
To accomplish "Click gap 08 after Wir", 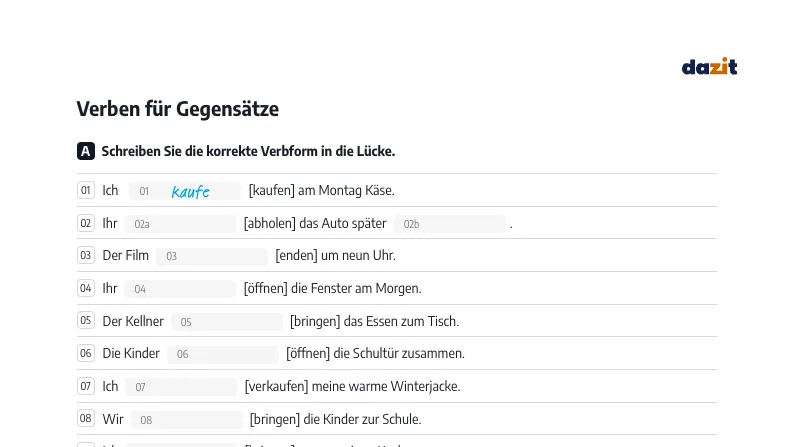I will (187, 420).
